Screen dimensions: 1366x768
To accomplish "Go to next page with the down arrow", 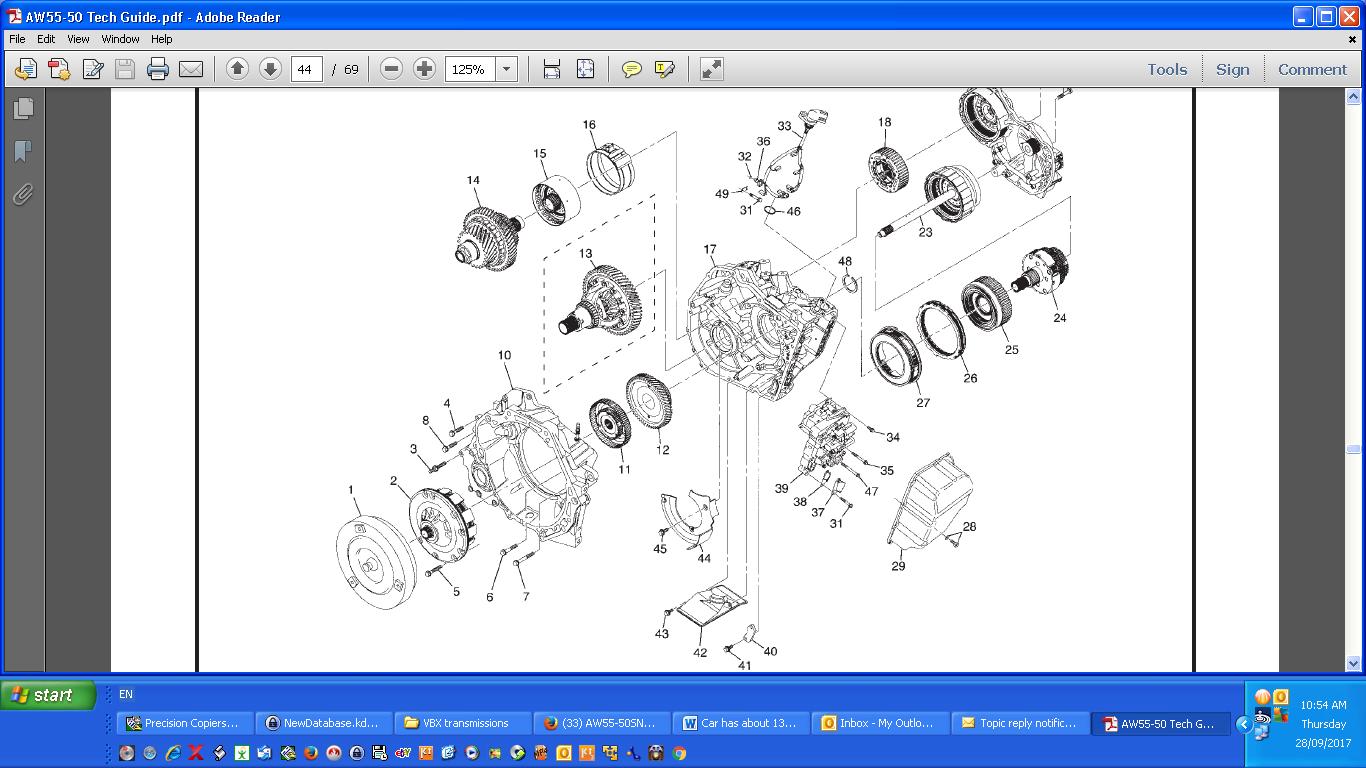I will coord(270,69).
